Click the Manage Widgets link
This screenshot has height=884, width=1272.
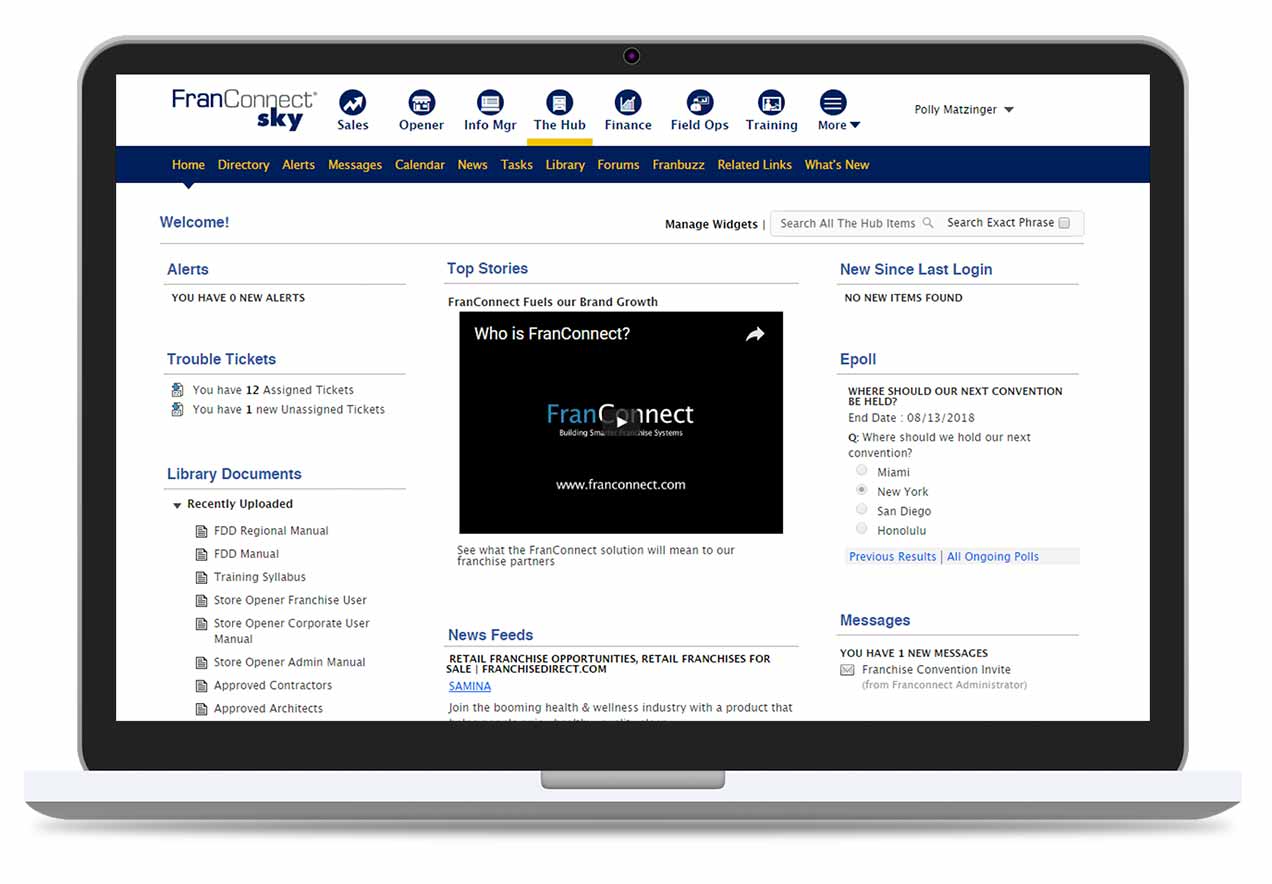[x=711, y=224]
